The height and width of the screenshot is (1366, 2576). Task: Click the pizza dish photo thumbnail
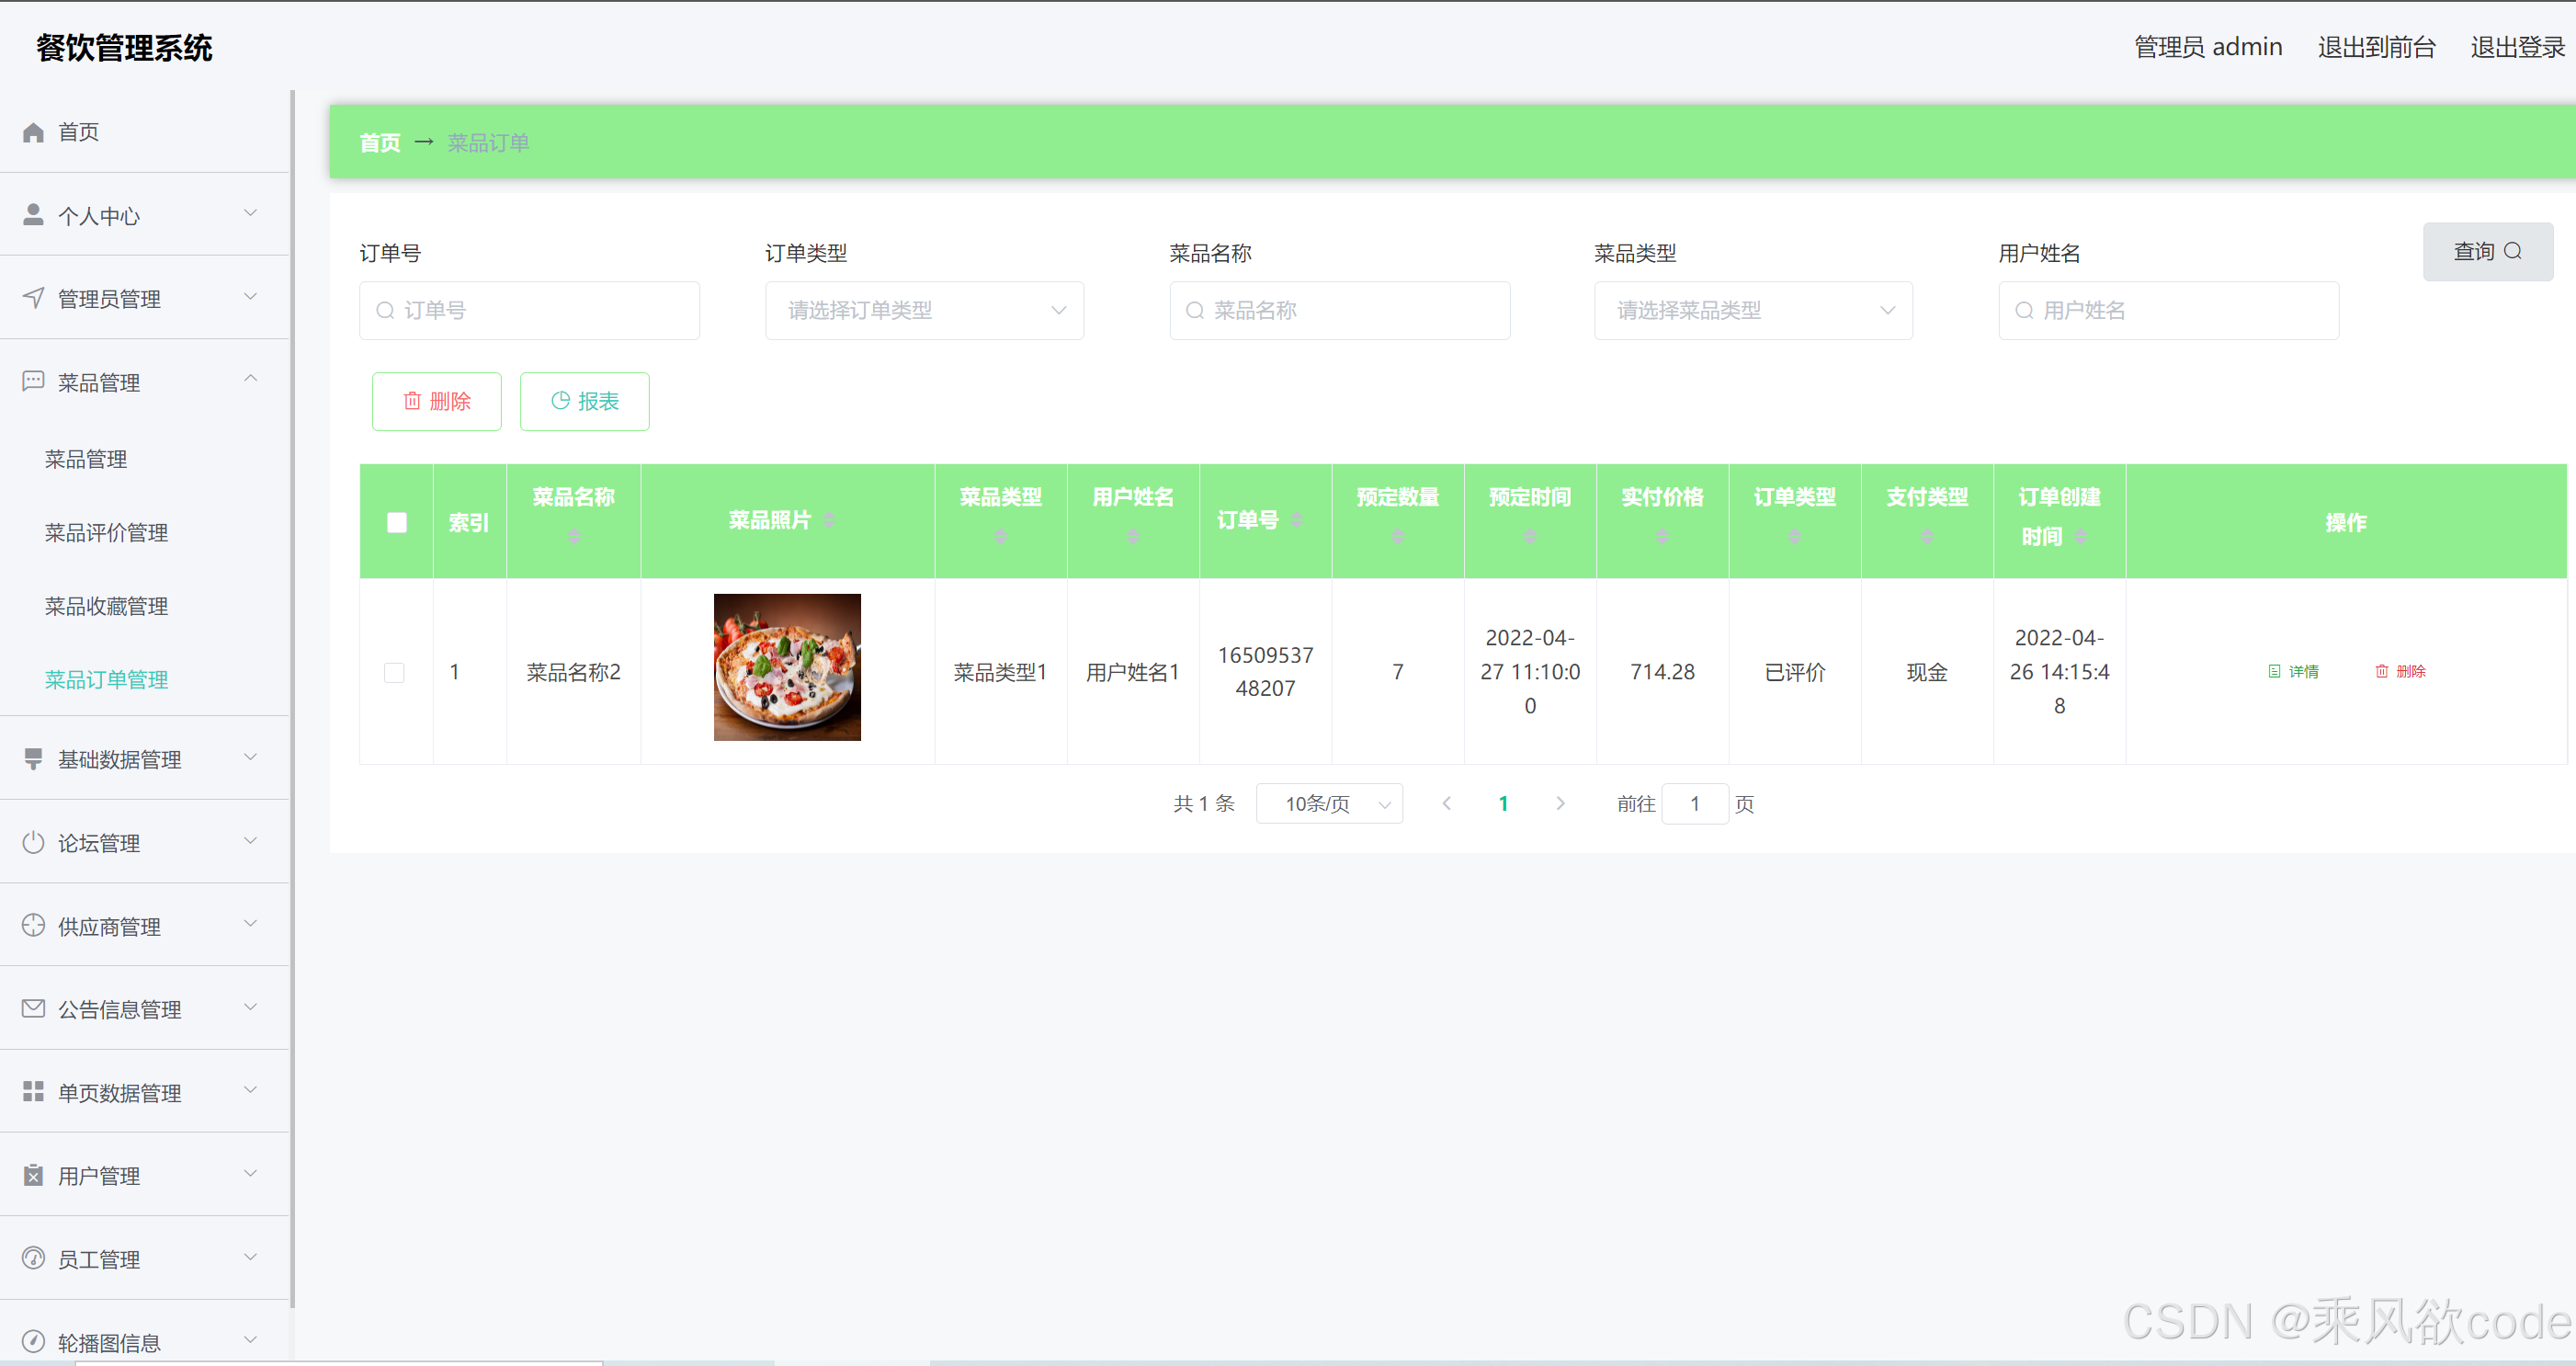click(787, 667)
